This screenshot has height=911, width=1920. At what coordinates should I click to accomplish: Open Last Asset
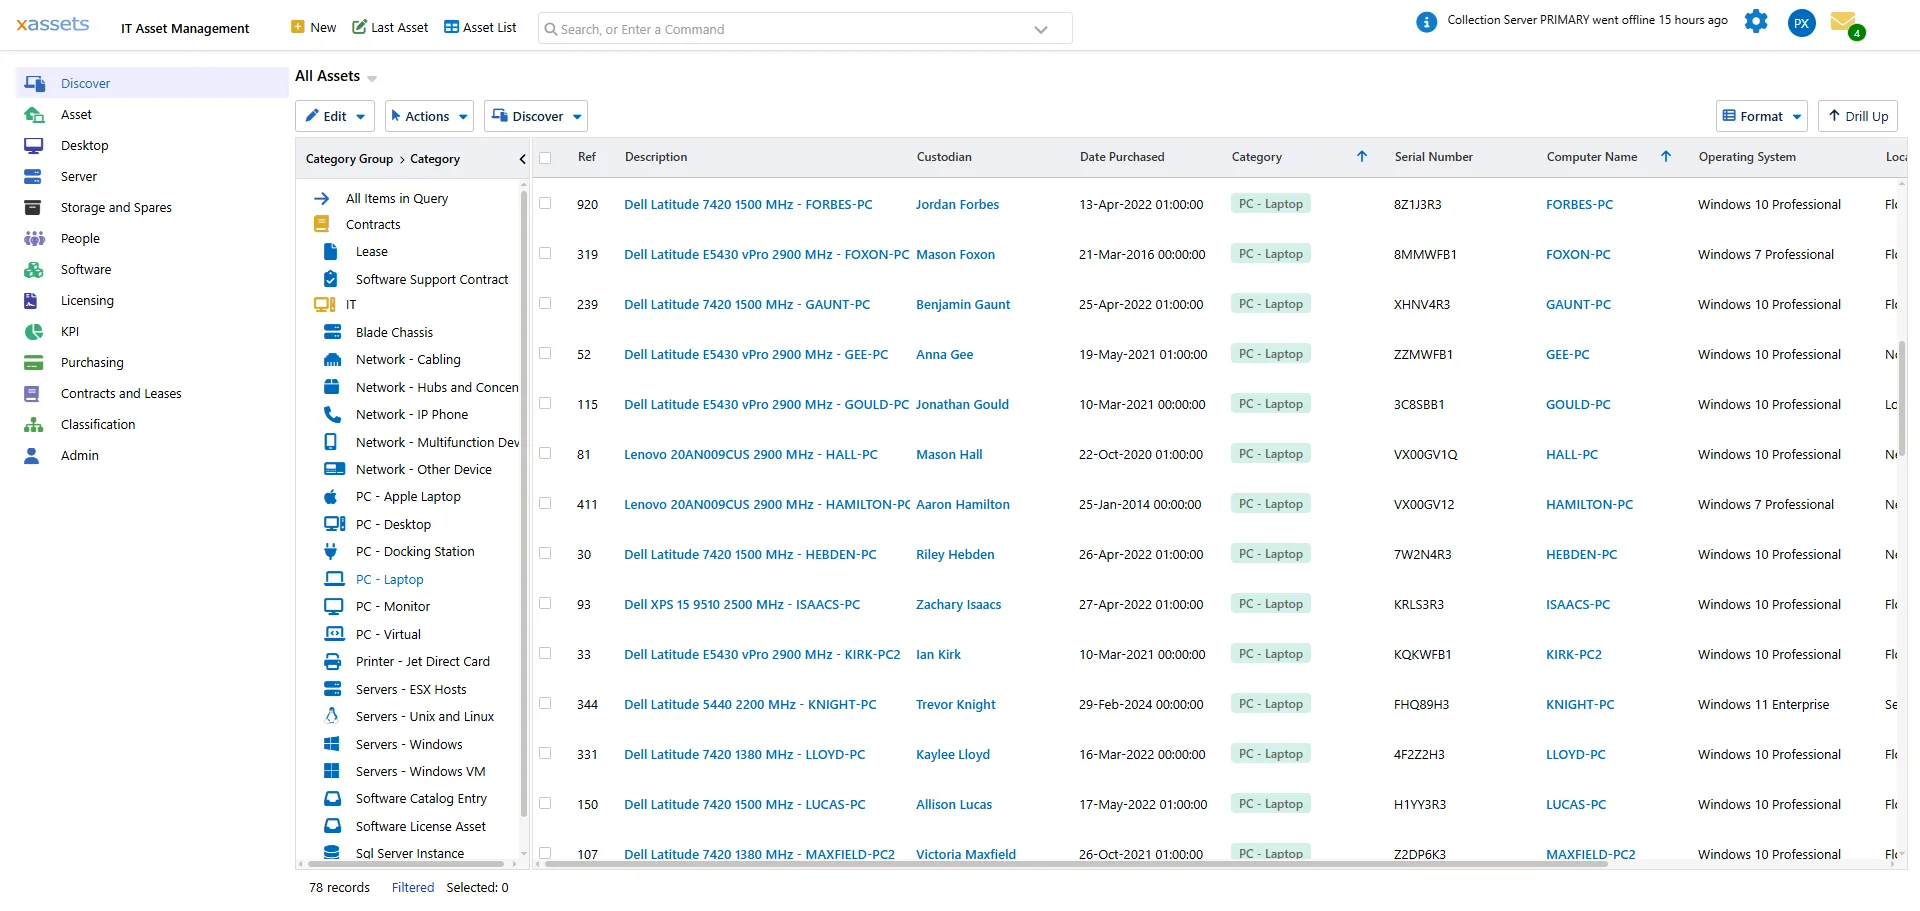[x=390, y=27]
